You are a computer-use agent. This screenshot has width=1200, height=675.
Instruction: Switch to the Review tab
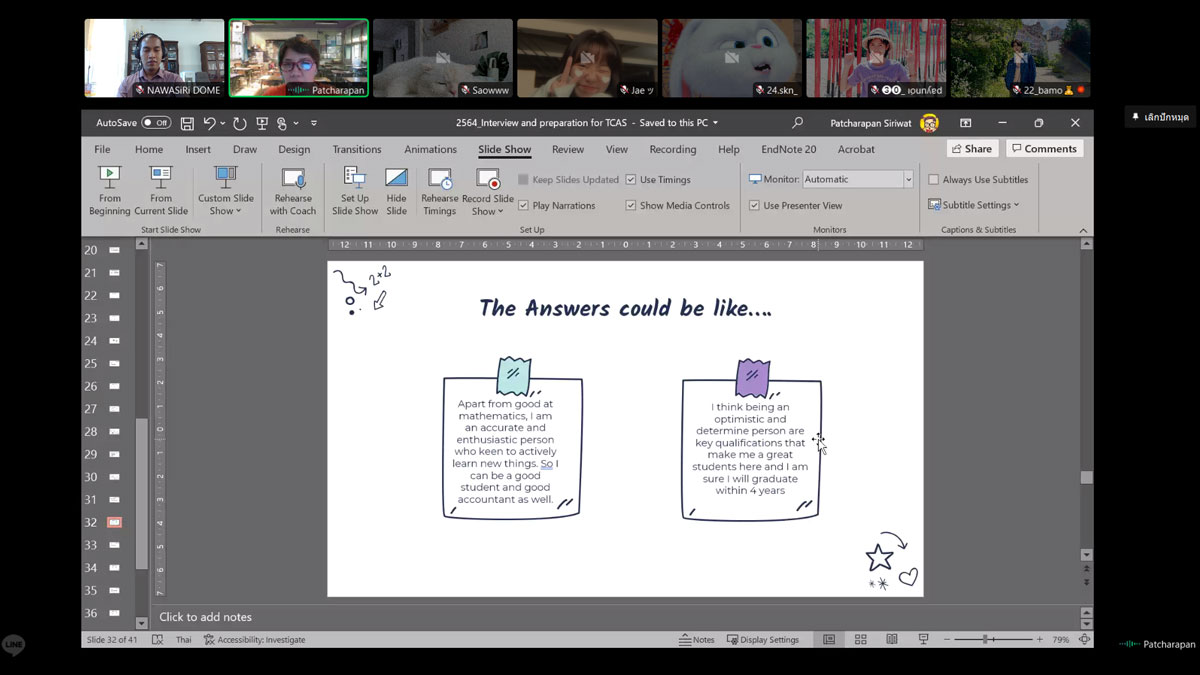568,150
